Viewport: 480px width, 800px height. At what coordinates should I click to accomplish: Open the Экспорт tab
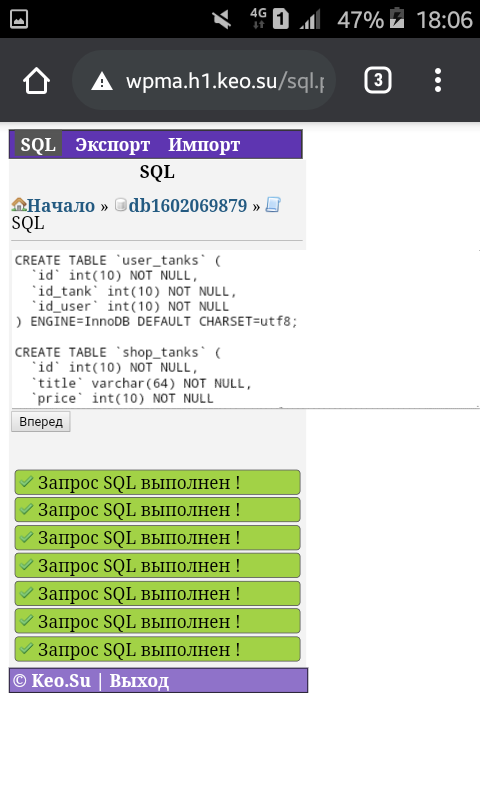(x=113, y=144)
